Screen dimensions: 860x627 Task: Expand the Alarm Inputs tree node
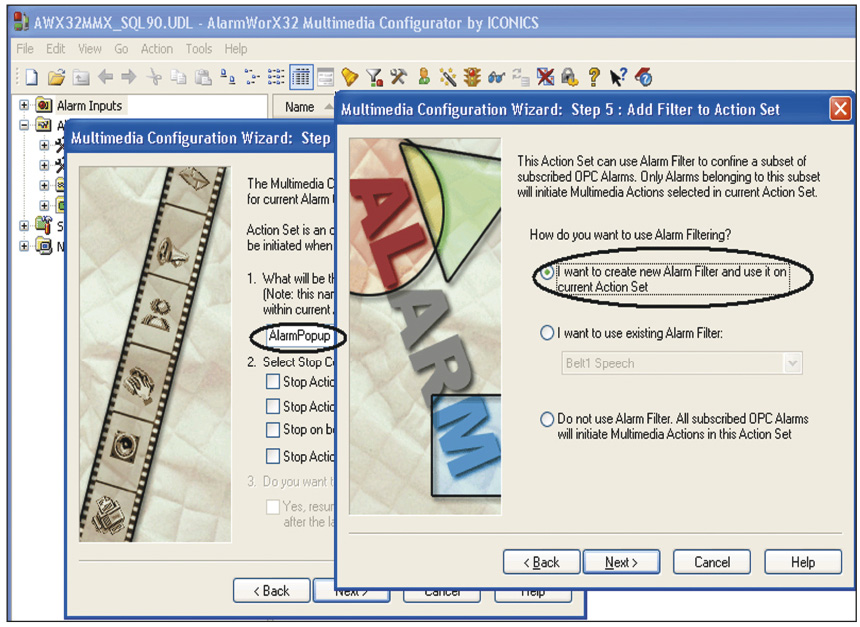[24, 104]
